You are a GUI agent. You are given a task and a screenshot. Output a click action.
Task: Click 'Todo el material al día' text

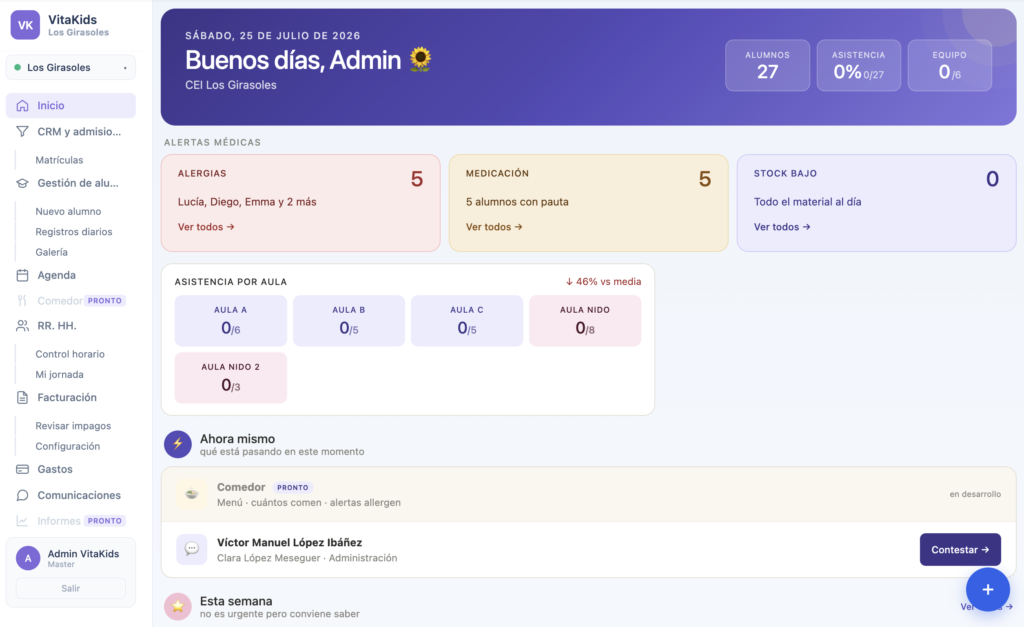[x=807, y=202]
